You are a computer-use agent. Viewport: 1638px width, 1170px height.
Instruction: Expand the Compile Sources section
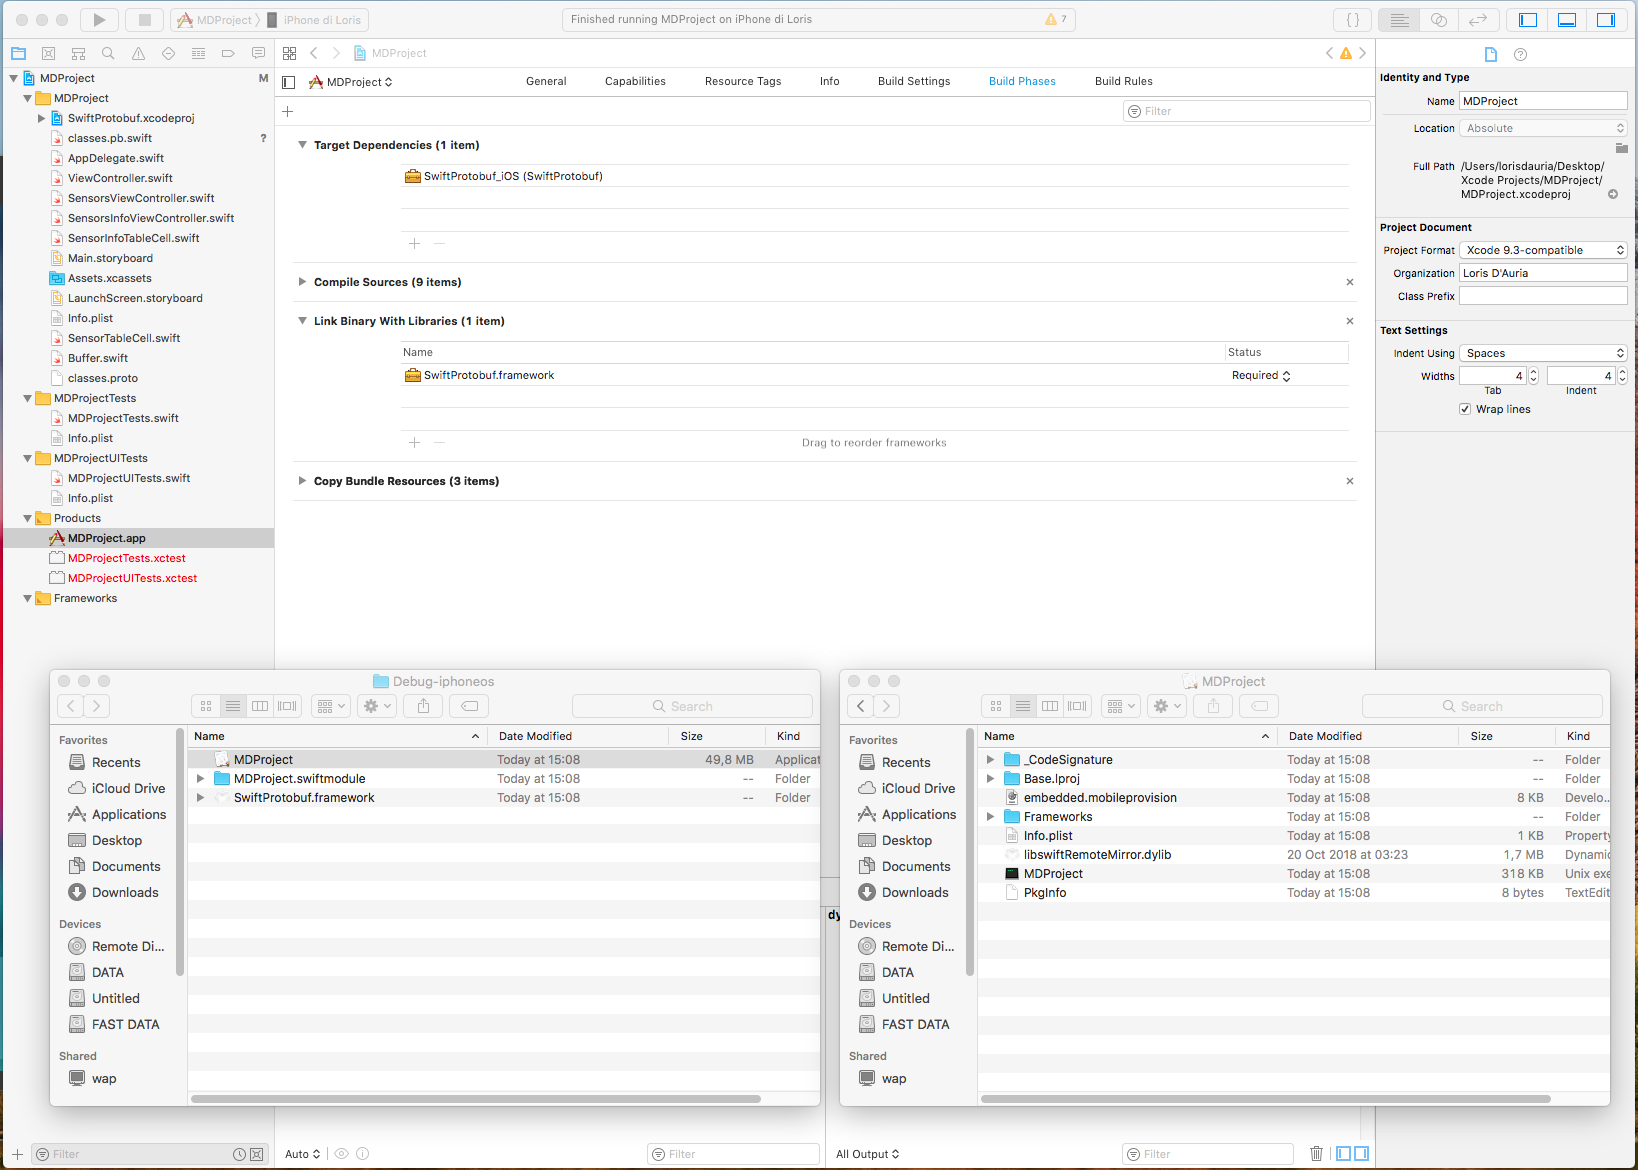[303, 282]
